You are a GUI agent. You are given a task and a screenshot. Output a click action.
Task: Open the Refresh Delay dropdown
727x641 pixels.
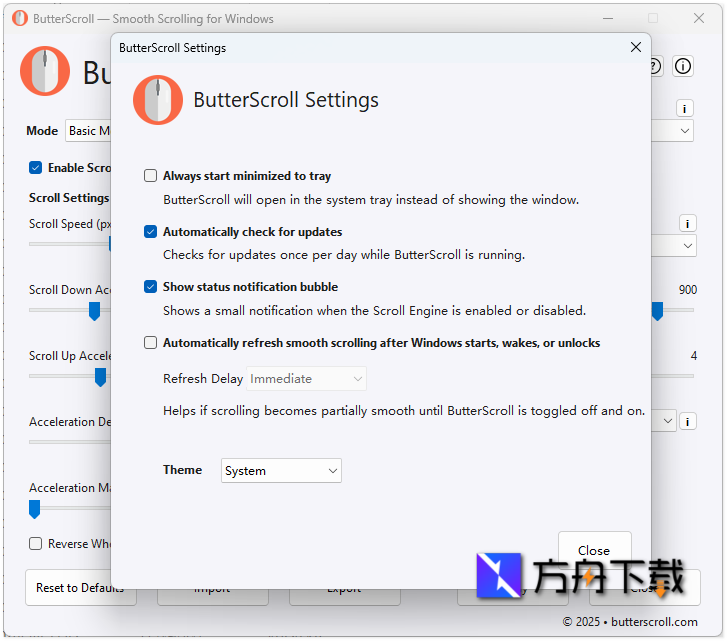coord(306,379)
